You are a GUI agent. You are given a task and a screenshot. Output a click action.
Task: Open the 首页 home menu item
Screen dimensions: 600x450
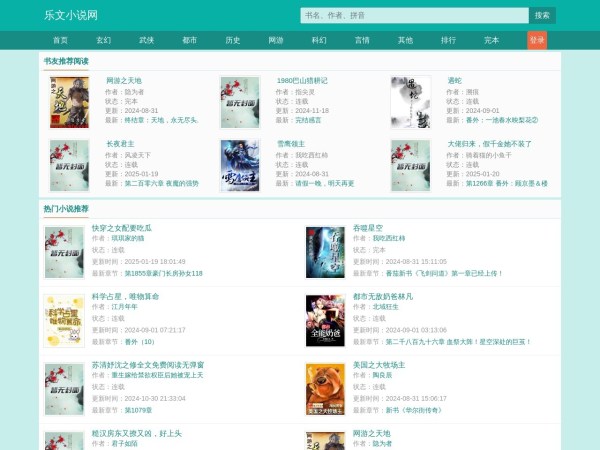coord(60,40)
